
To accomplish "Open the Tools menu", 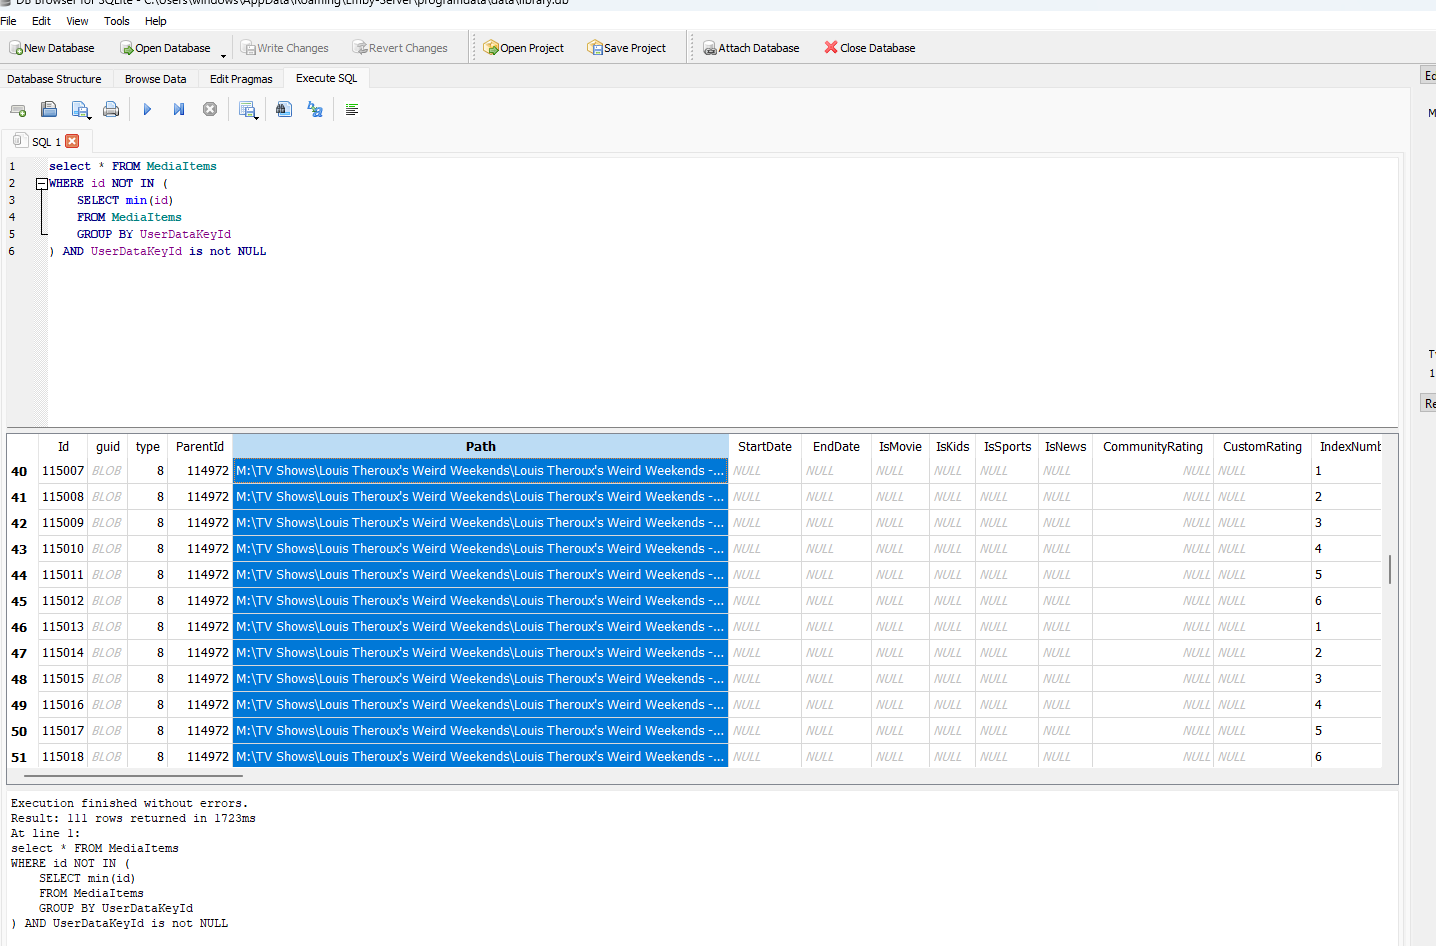I will [116, 21].
